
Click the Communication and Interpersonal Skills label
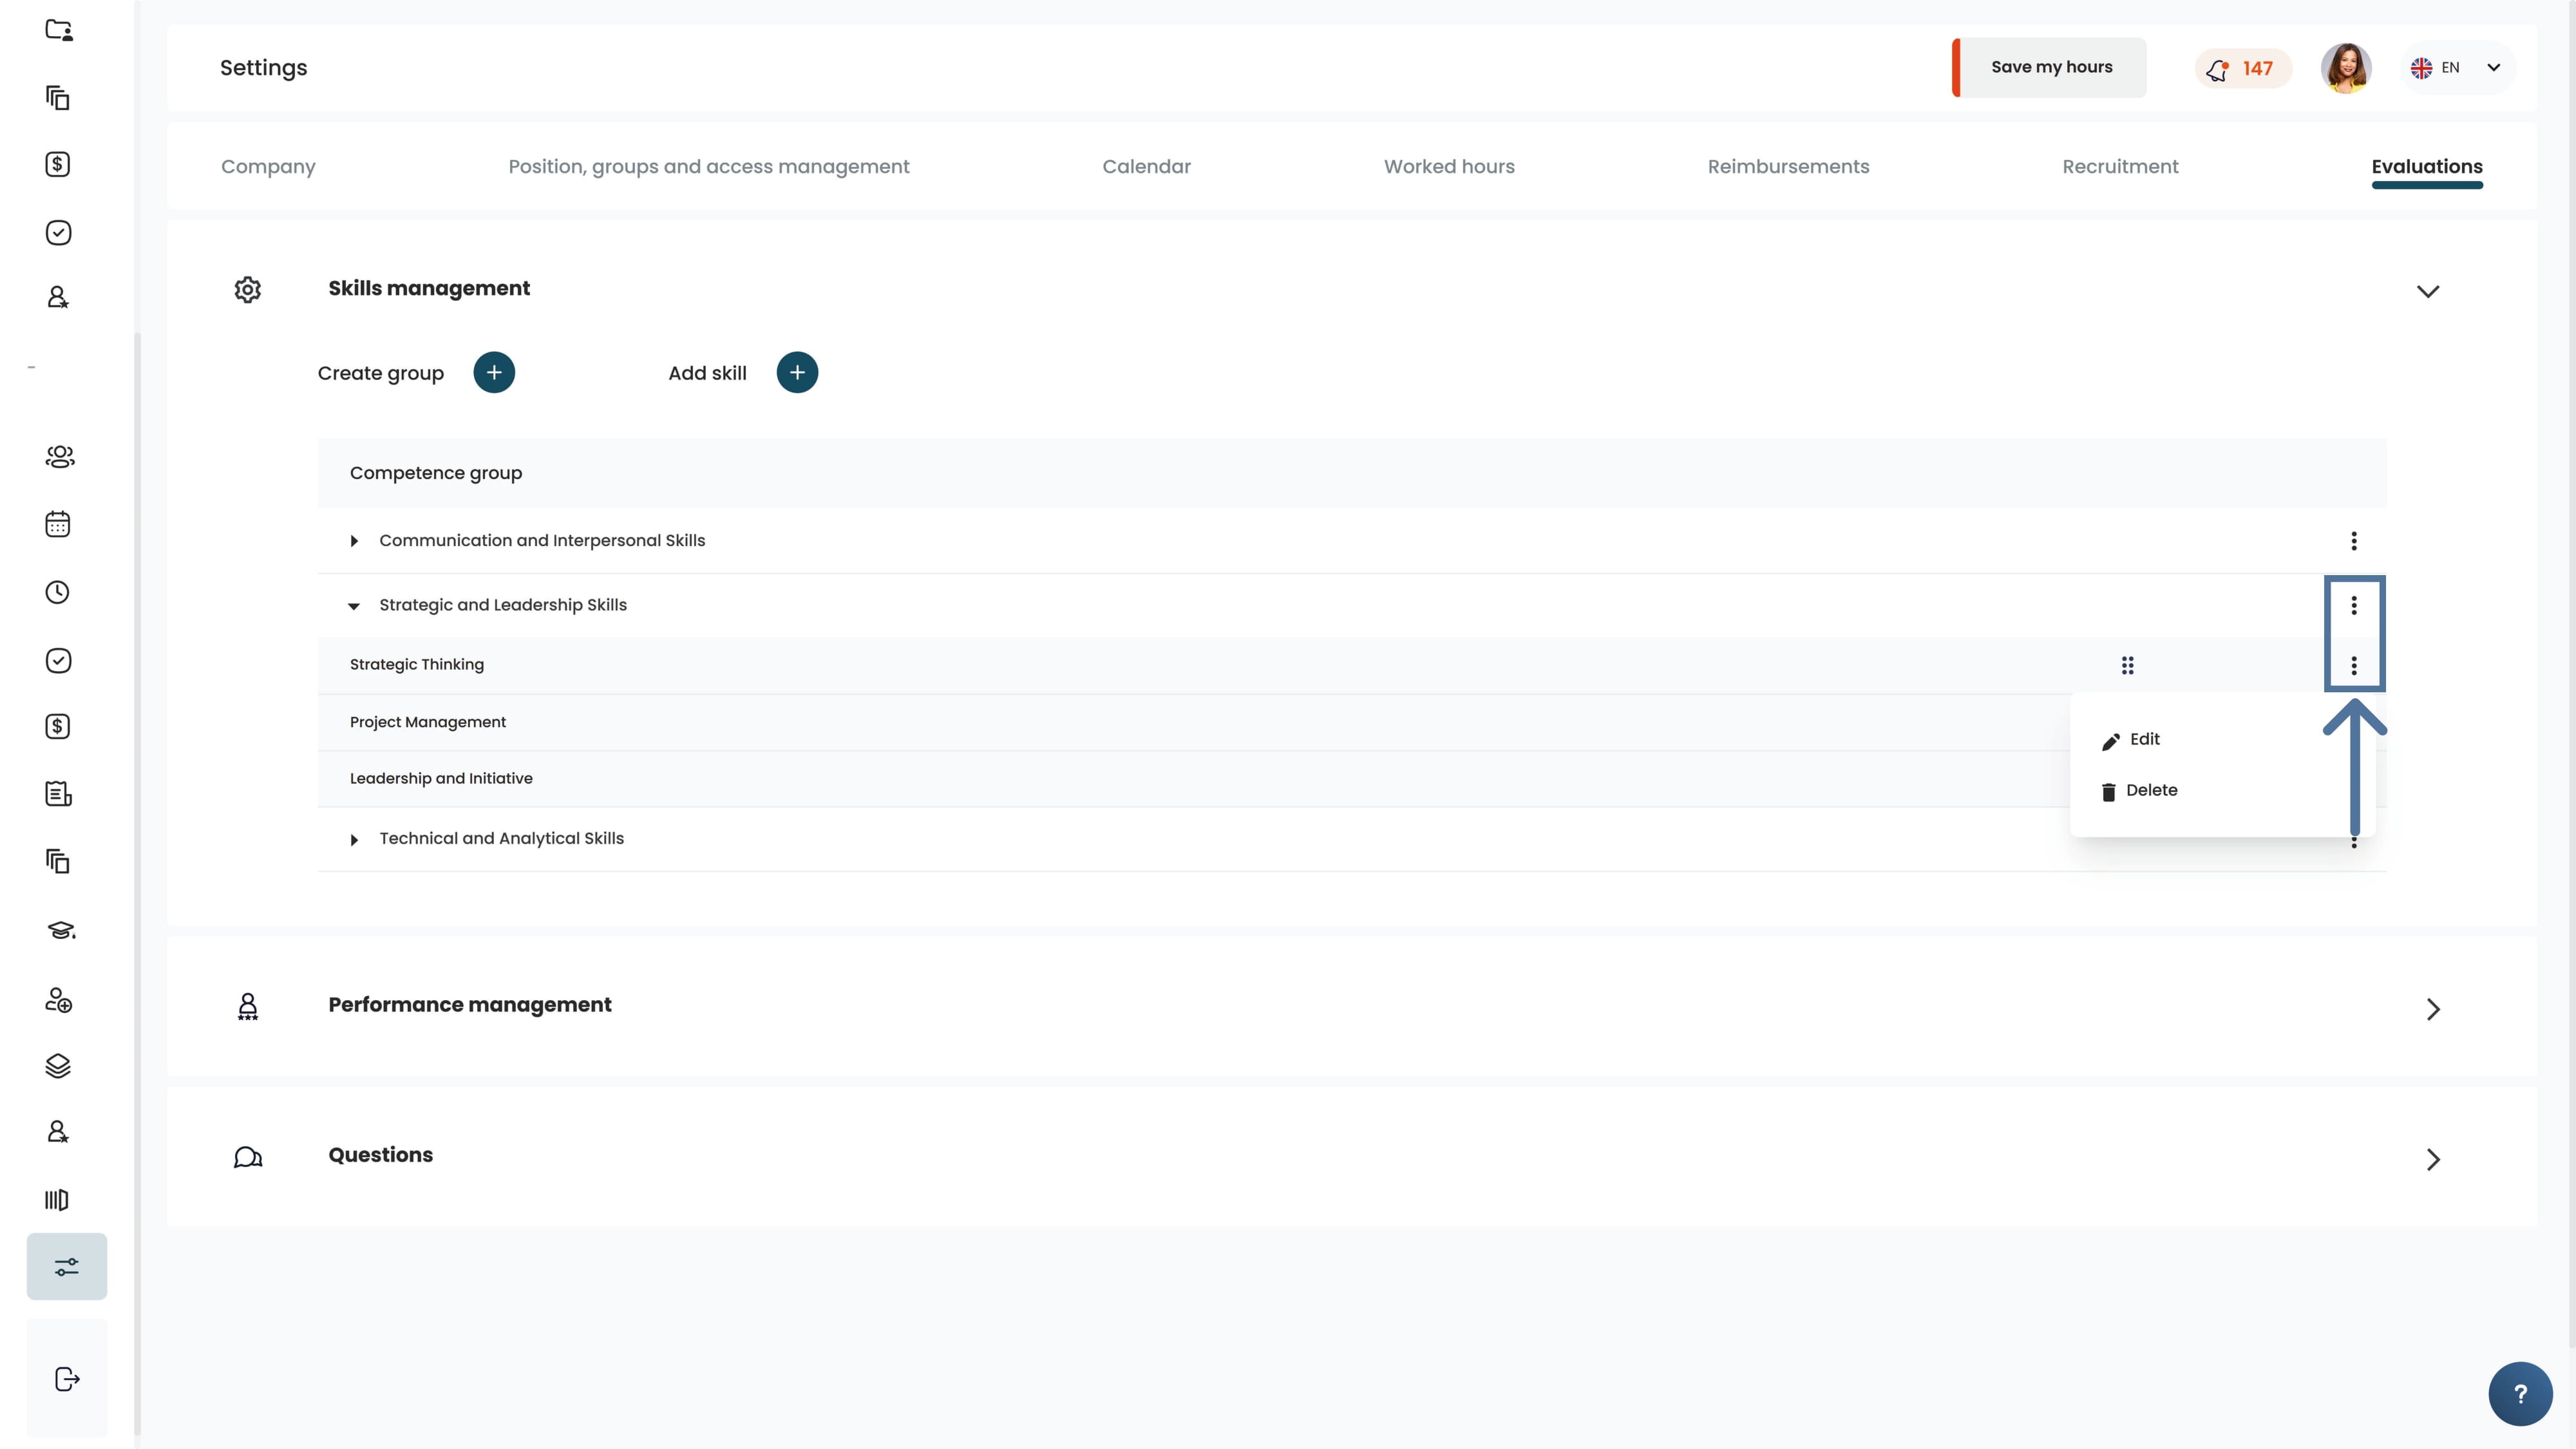coord(542,540)
